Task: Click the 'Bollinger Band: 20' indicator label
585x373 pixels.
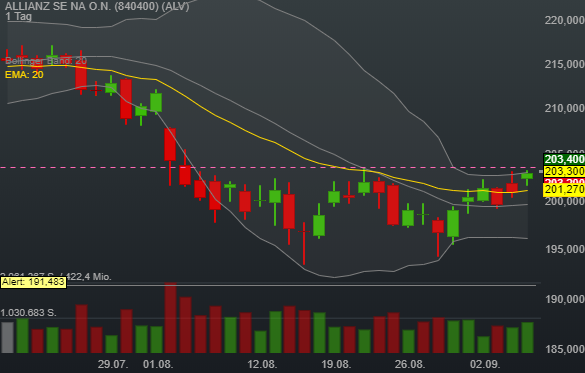Action: [46, 61]
